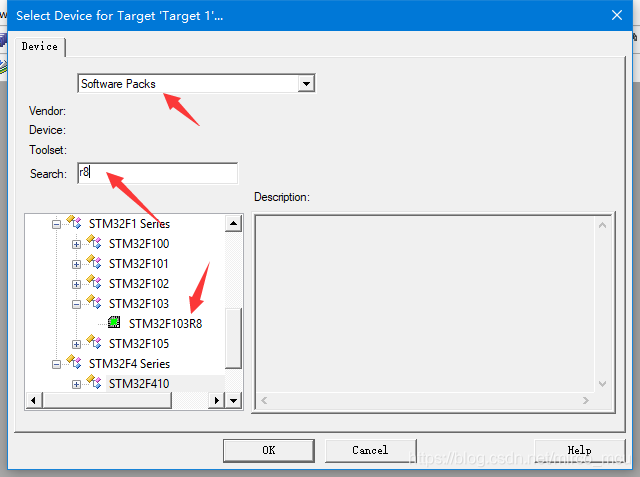Click device tree scroll up arrow
The image size is (640, 477).
233,223
